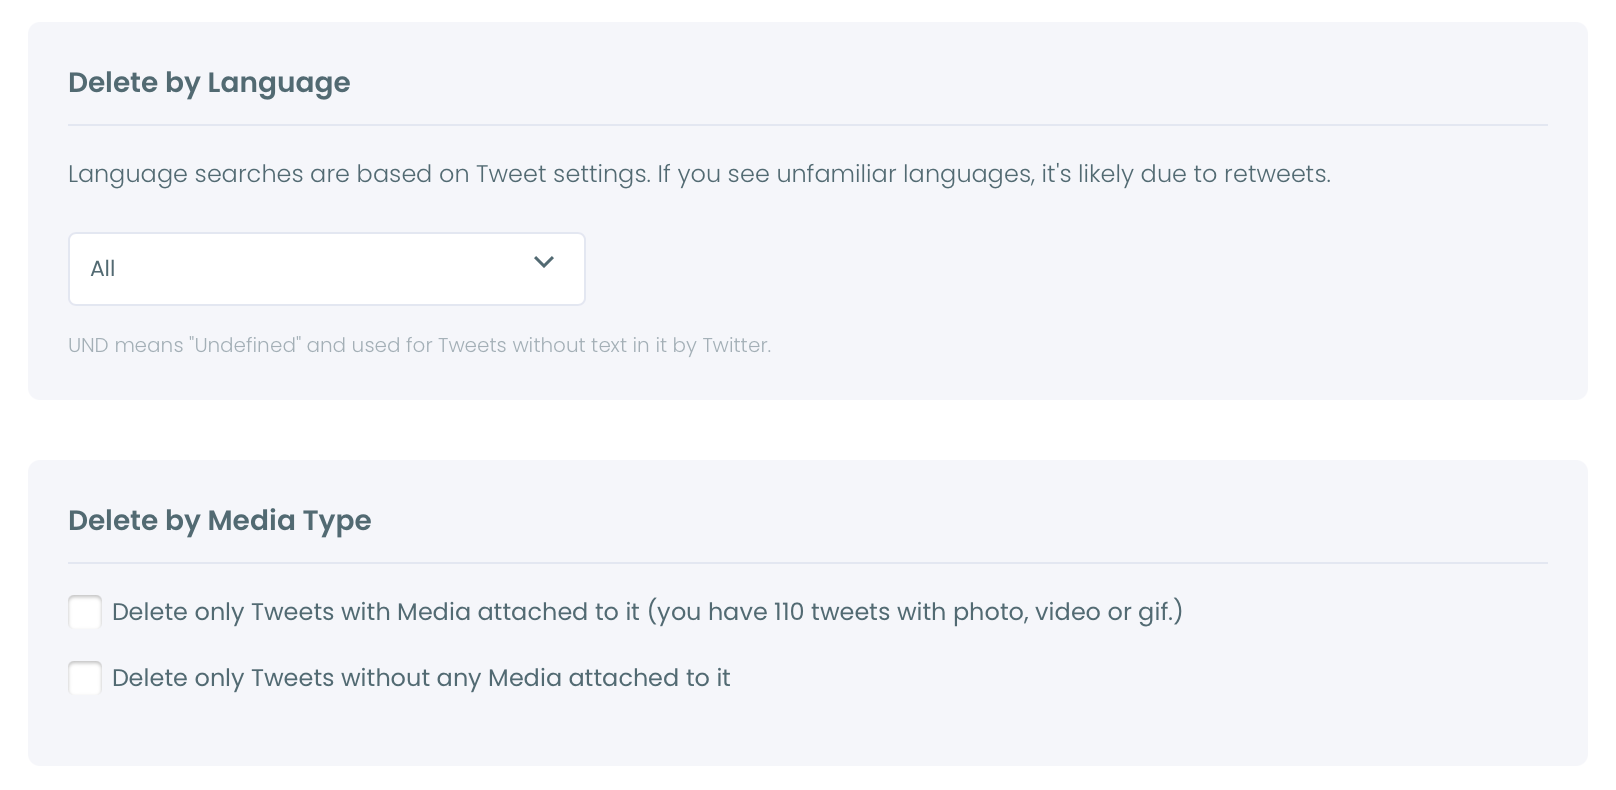Check "Delete only Tweets with Media attached to it"
The height and width of the screenshot is (790, 1616).
85,611
